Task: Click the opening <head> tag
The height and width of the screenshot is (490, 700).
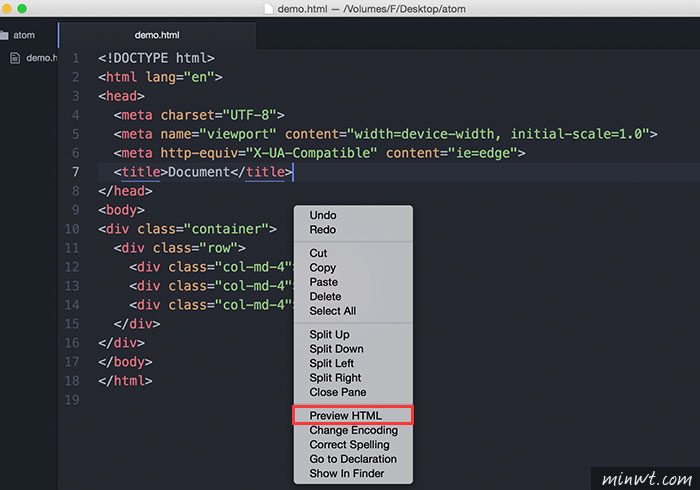Action: pos(121,96)
